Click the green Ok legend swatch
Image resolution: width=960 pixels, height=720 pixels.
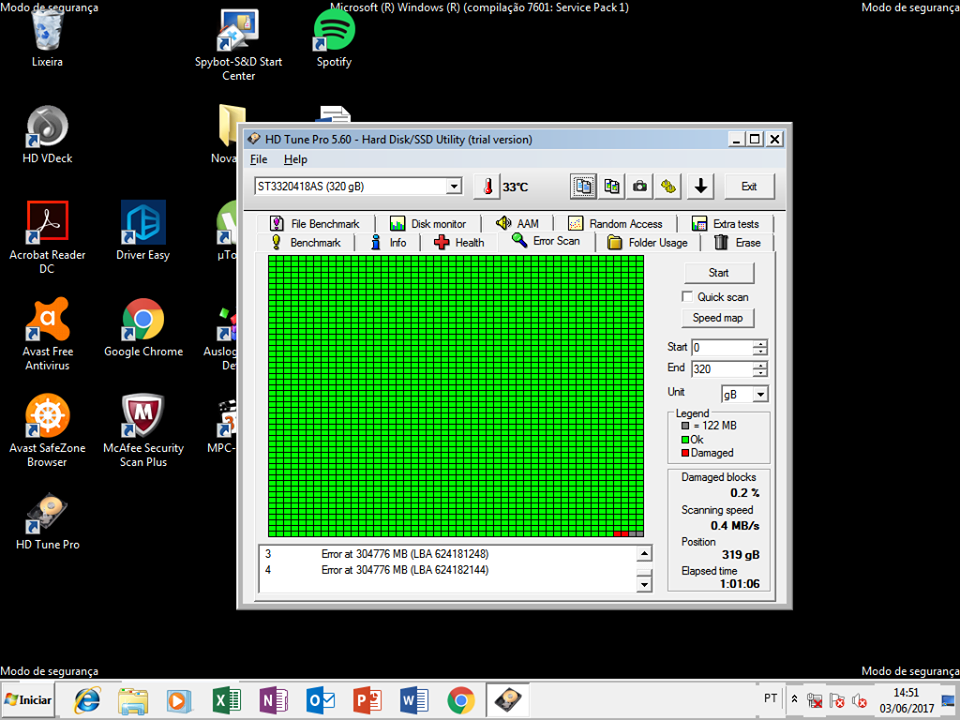pyautogui.click(x=685, y=440)
